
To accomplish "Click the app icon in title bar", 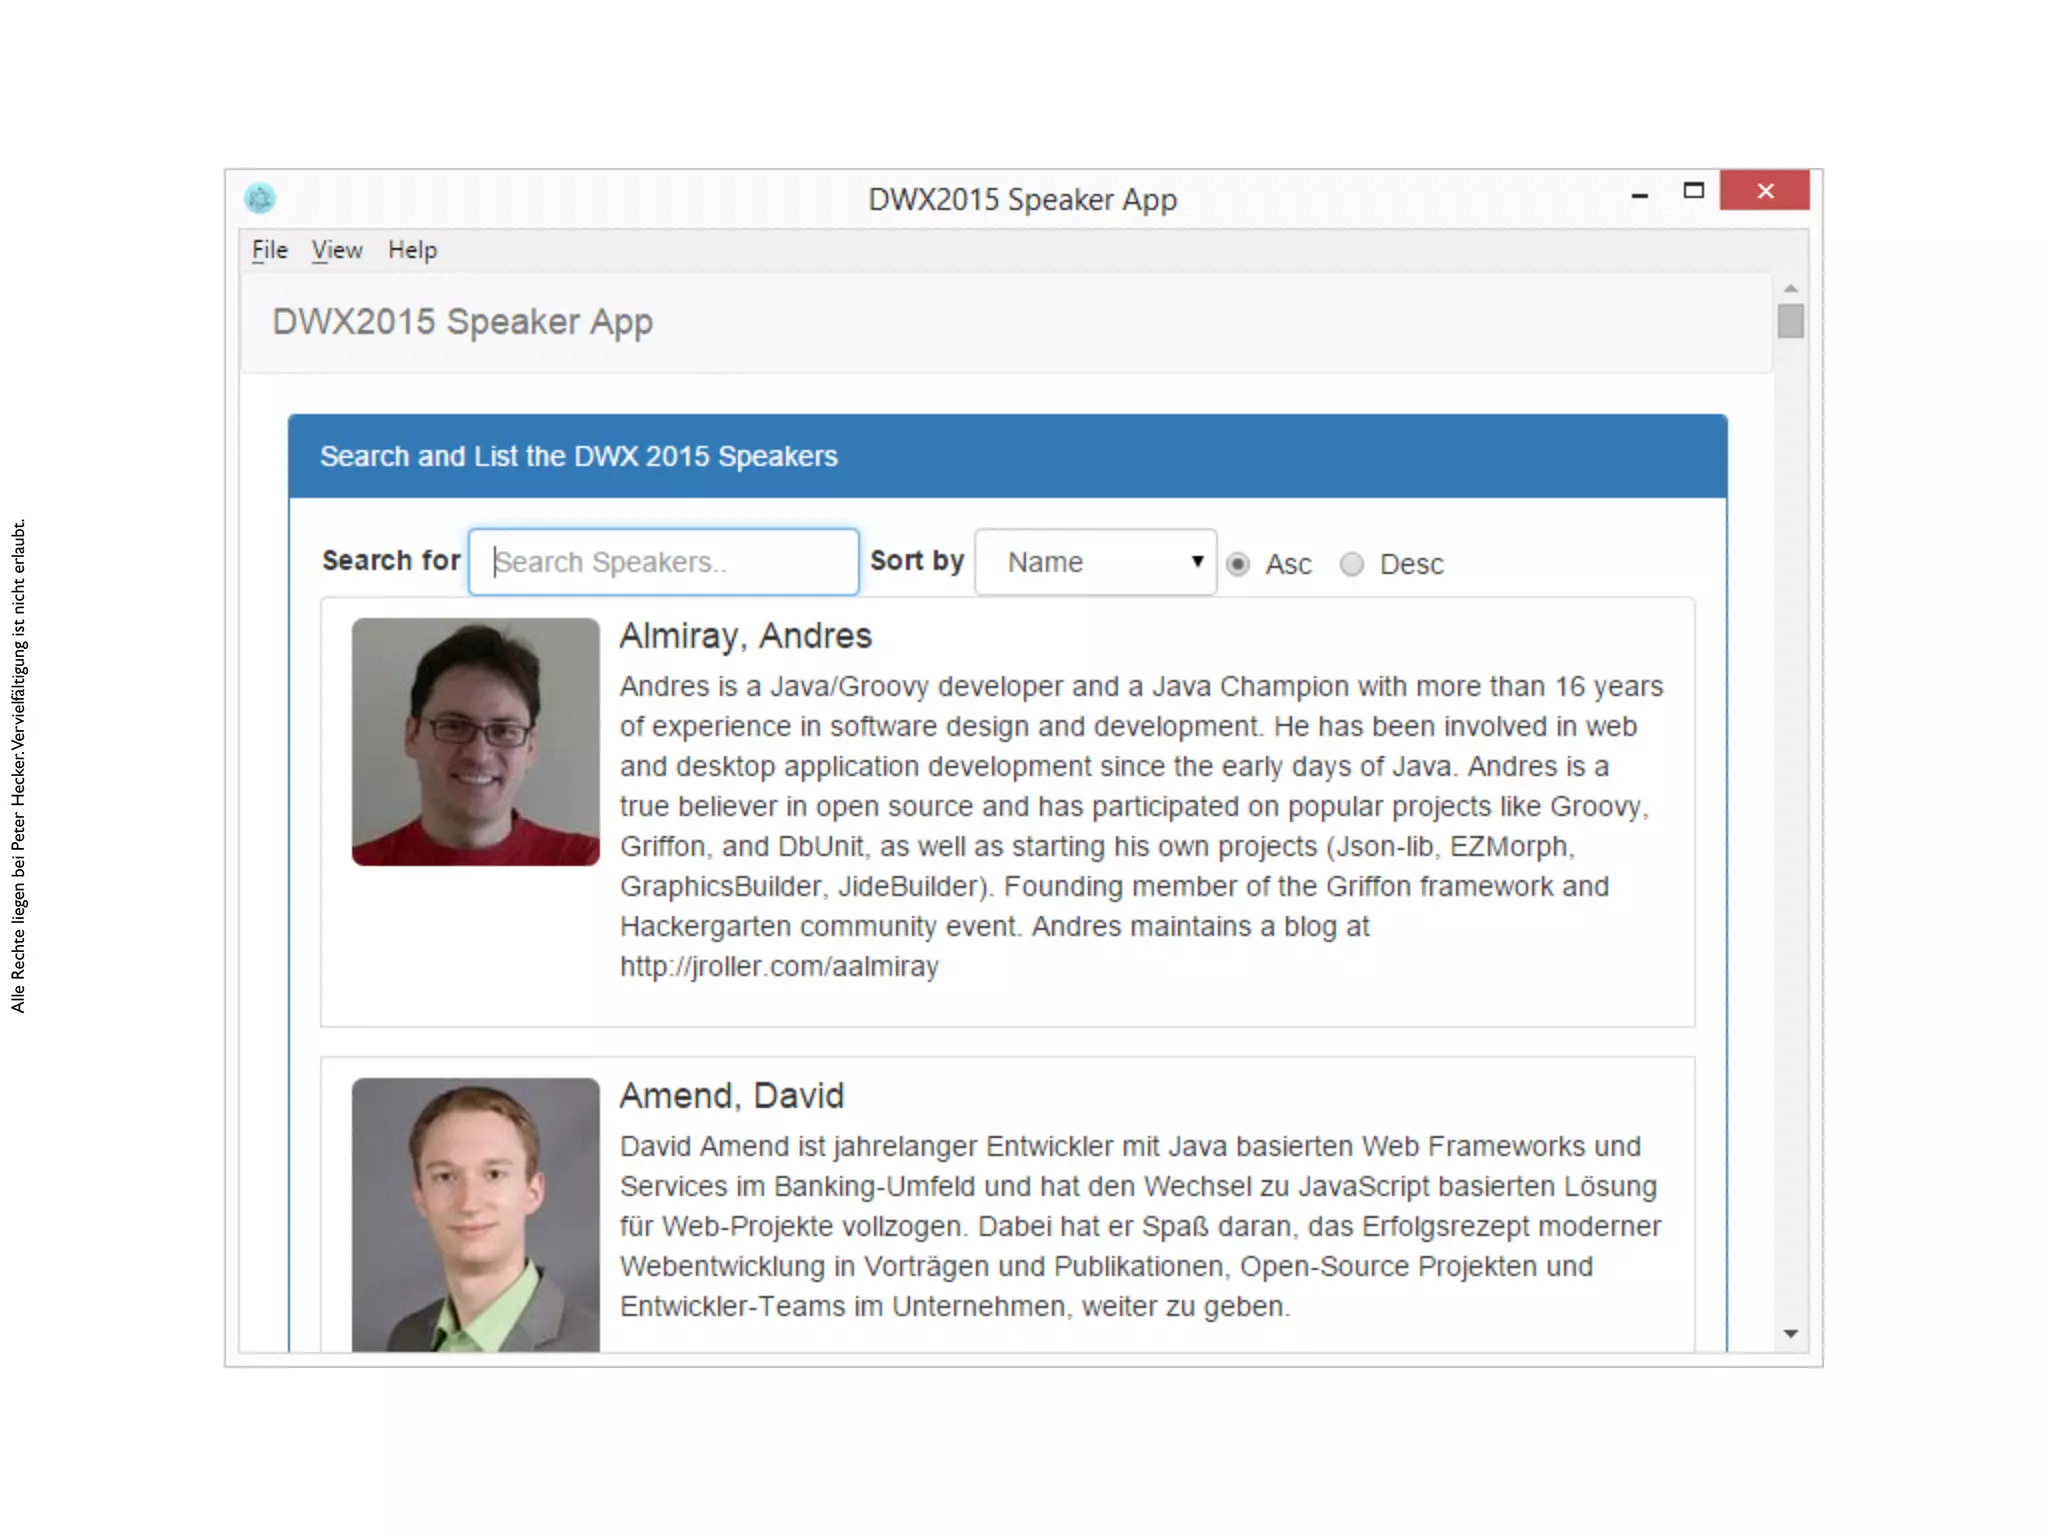I will 260,198.
